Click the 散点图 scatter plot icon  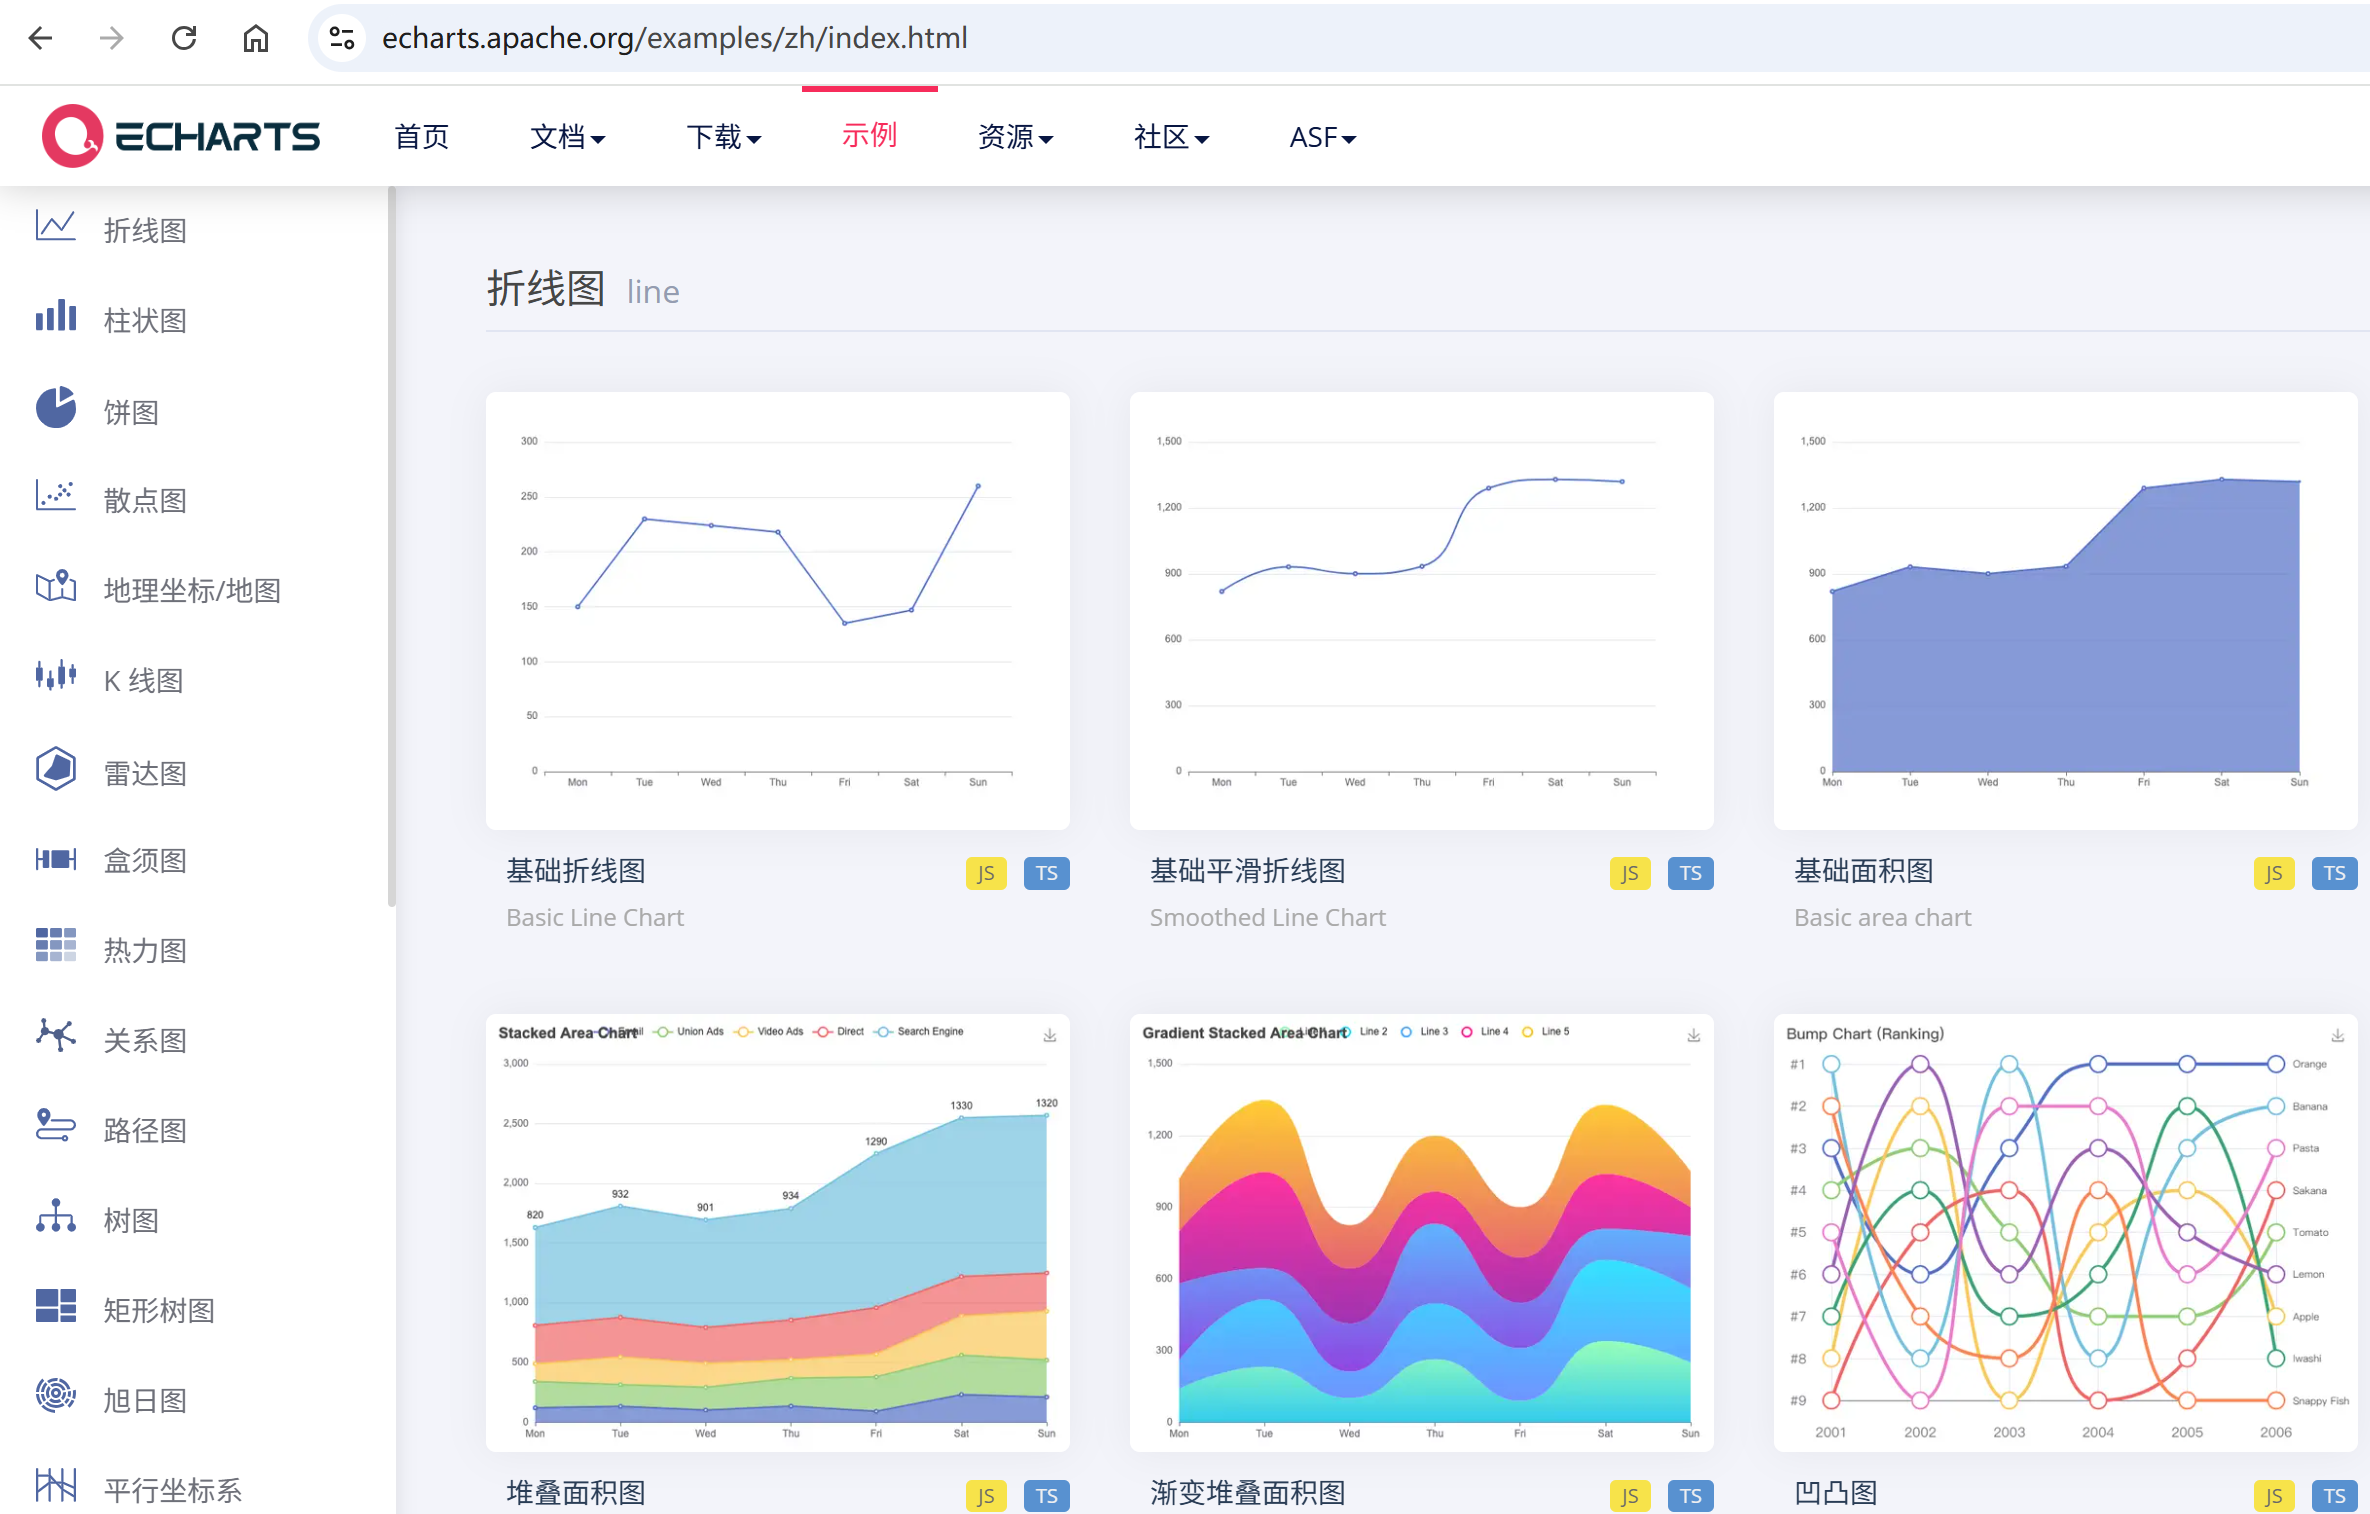click(x=56, y=496)
